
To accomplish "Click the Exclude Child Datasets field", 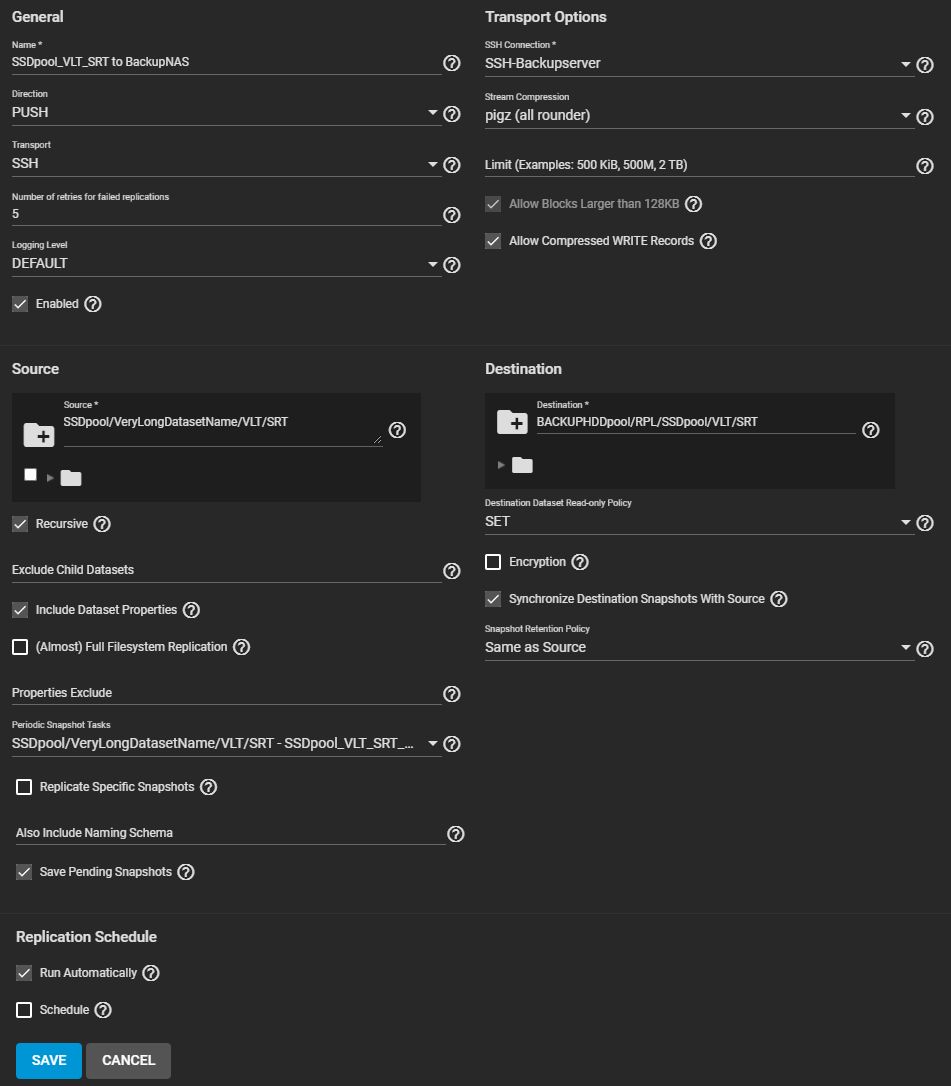I will (226, 570).
